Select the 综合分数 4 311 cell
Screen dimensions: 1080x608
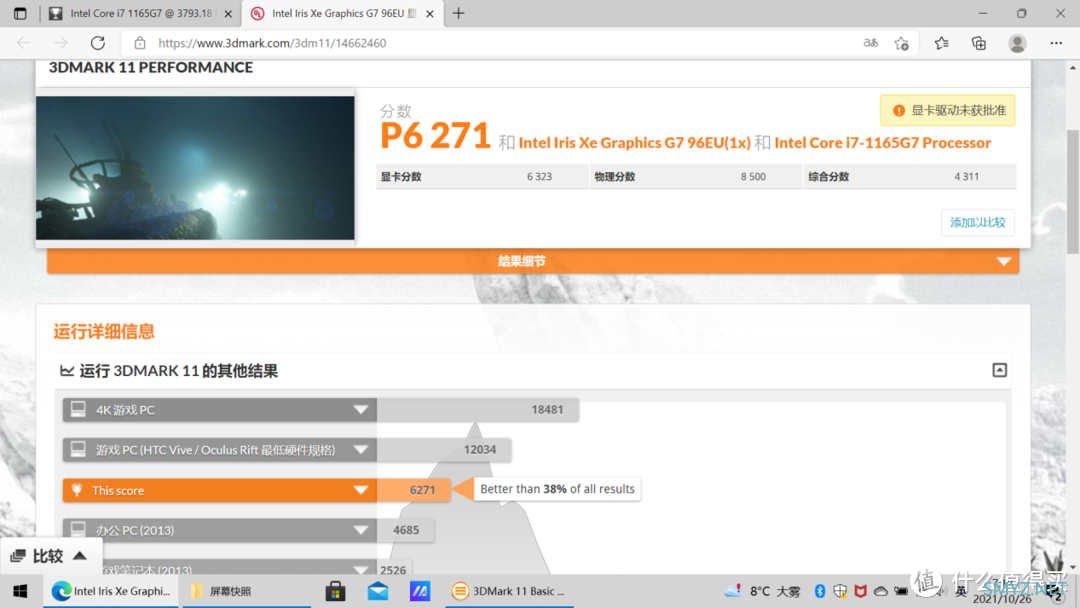point(910,176)
